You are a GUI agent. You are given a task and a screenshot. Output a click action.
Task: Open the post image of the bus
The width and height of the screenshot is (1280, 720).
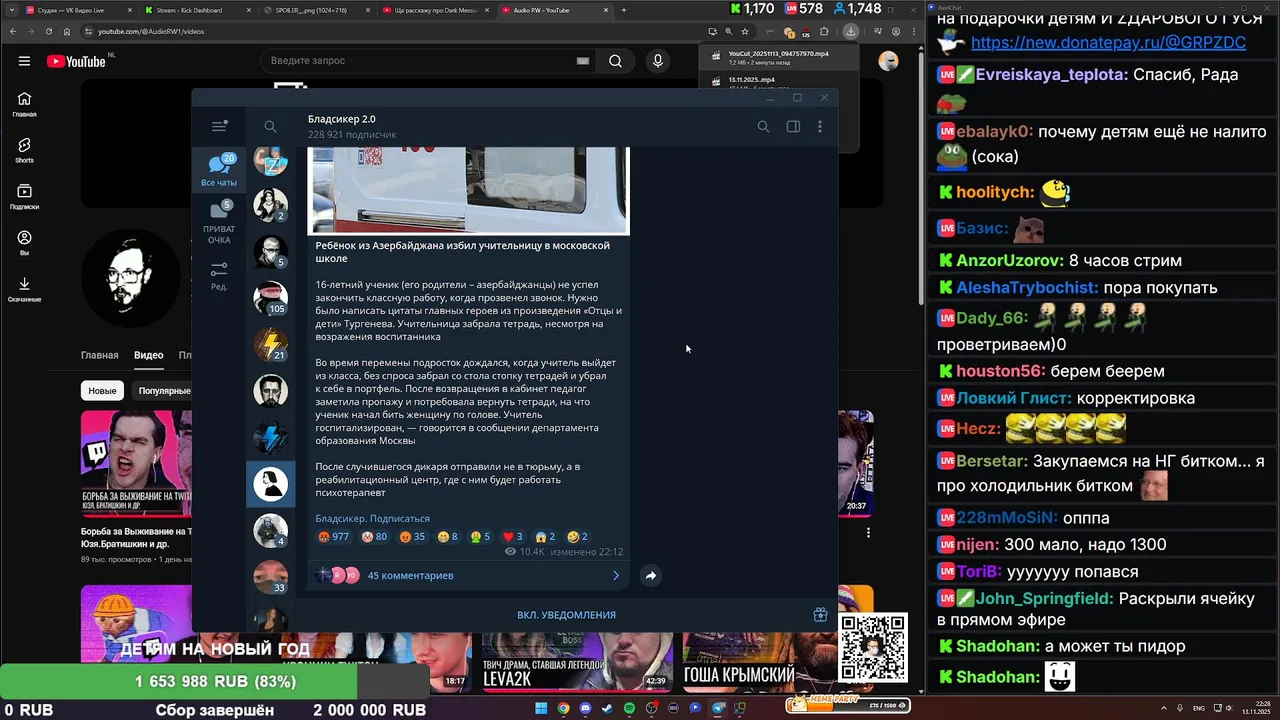click(x=468, y=189)
